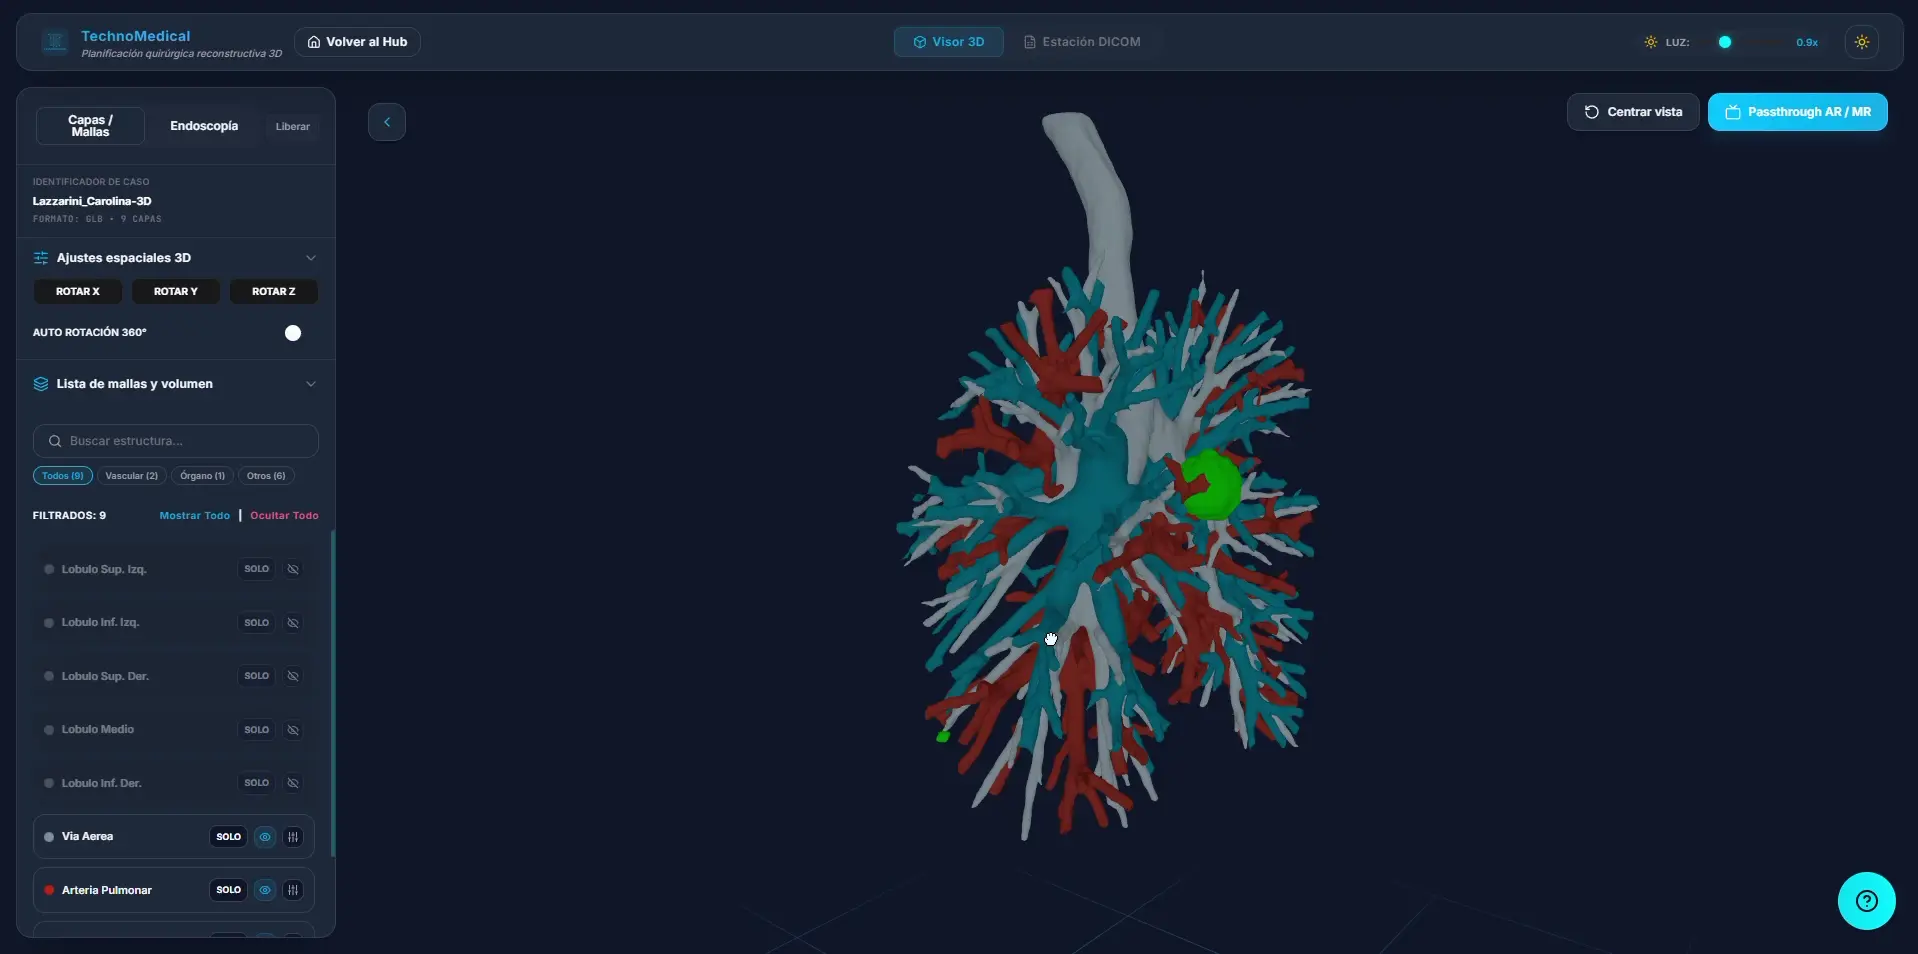The height and width of the screenshot is (954, 1918).
Task: Solo the Lobulo Sup. Izq. layer
Action: [x=257, y=569]
